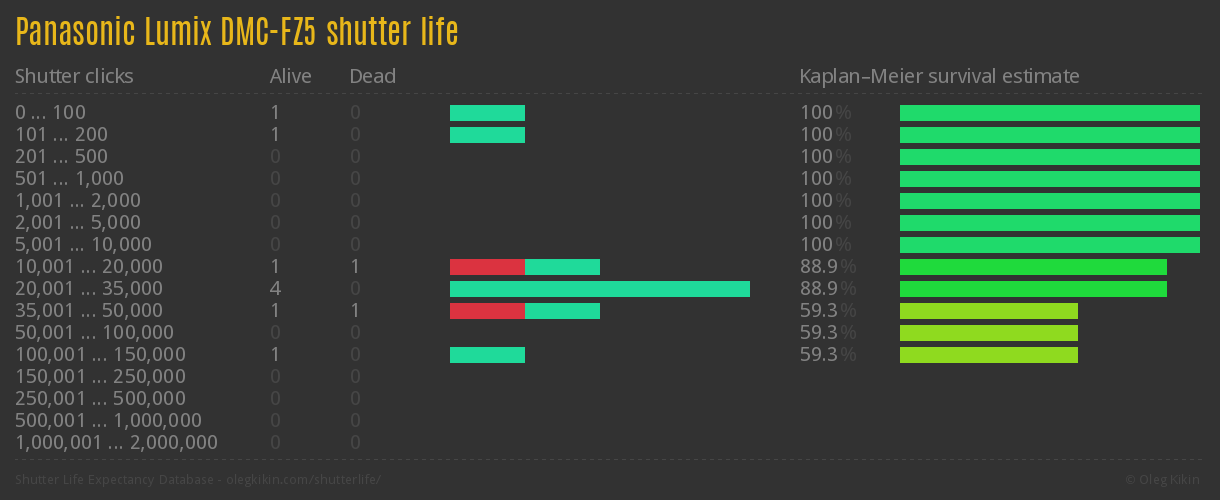Click the 59.3% value for 35,001 … 50,000

827,311
